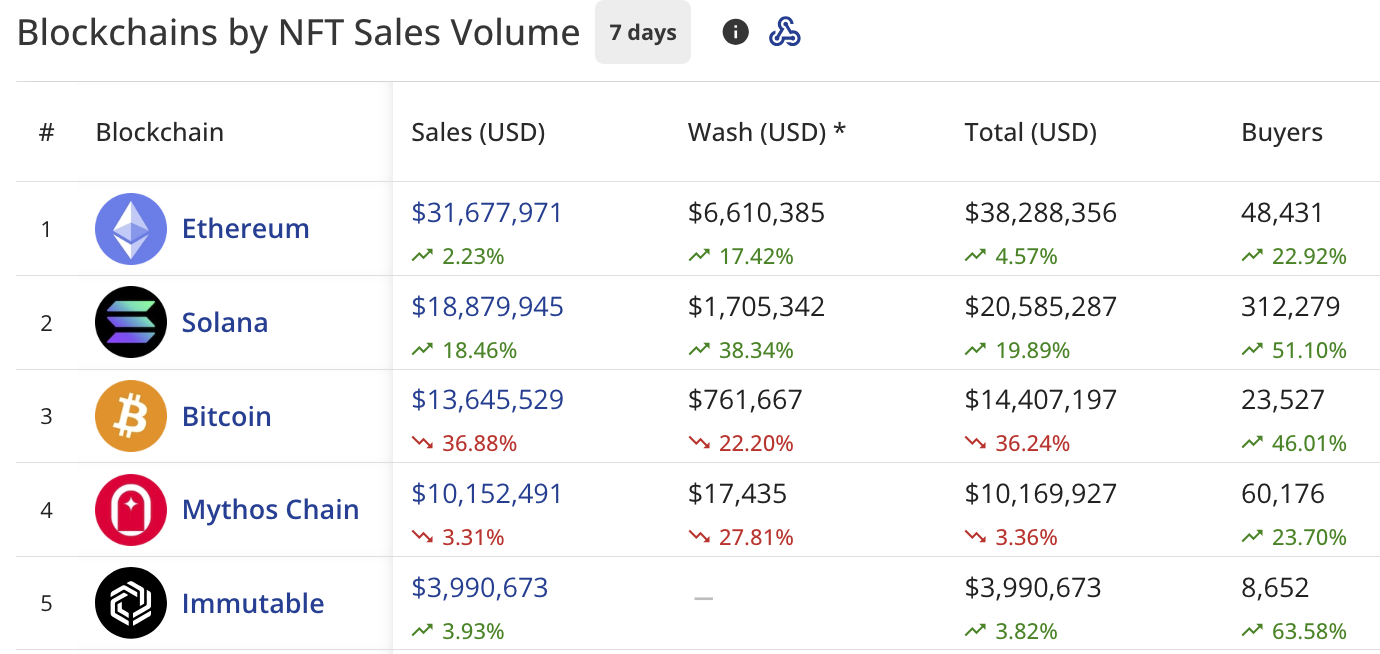Sort by the Total (USD) column header
Screen dimensions: 1380x654
coord(1031,133)
